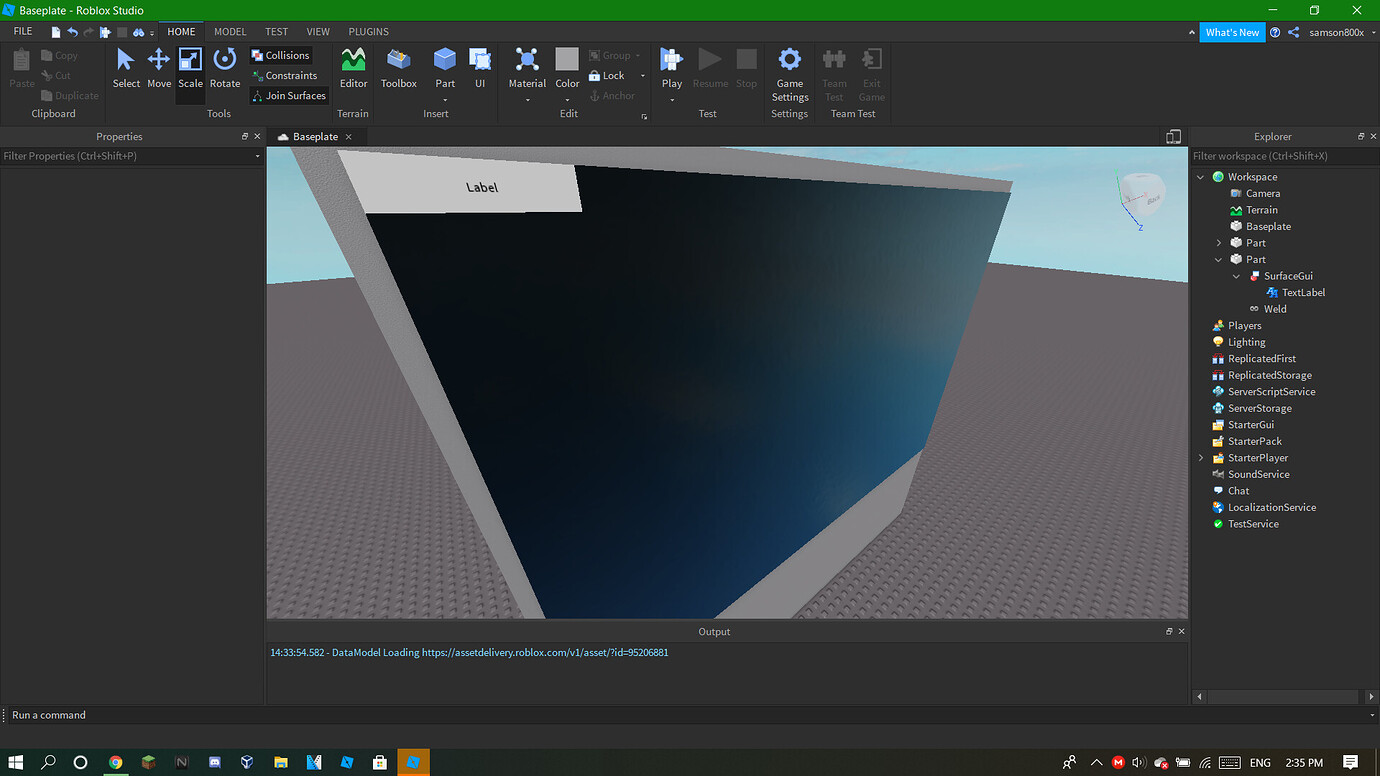Toggle the Constraints option
Screen dimensions: 1380x776
pos(287,75)
